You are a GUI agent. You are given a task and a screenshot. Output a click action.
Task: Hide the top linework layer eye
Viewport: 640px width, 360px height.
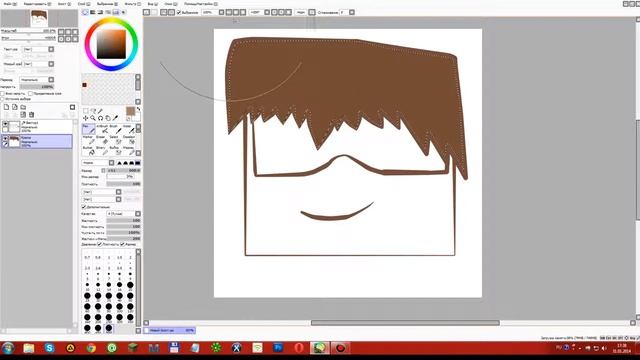[5, 124]
